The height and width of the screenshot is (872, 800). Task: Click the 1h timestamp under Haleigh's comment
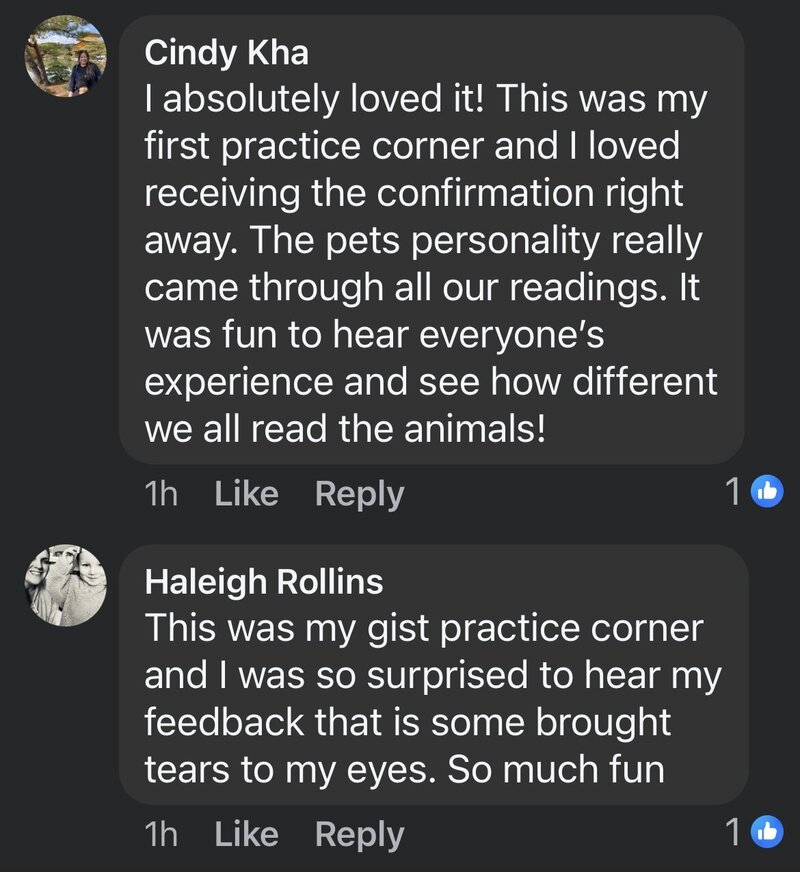click(x=161, y=834)
